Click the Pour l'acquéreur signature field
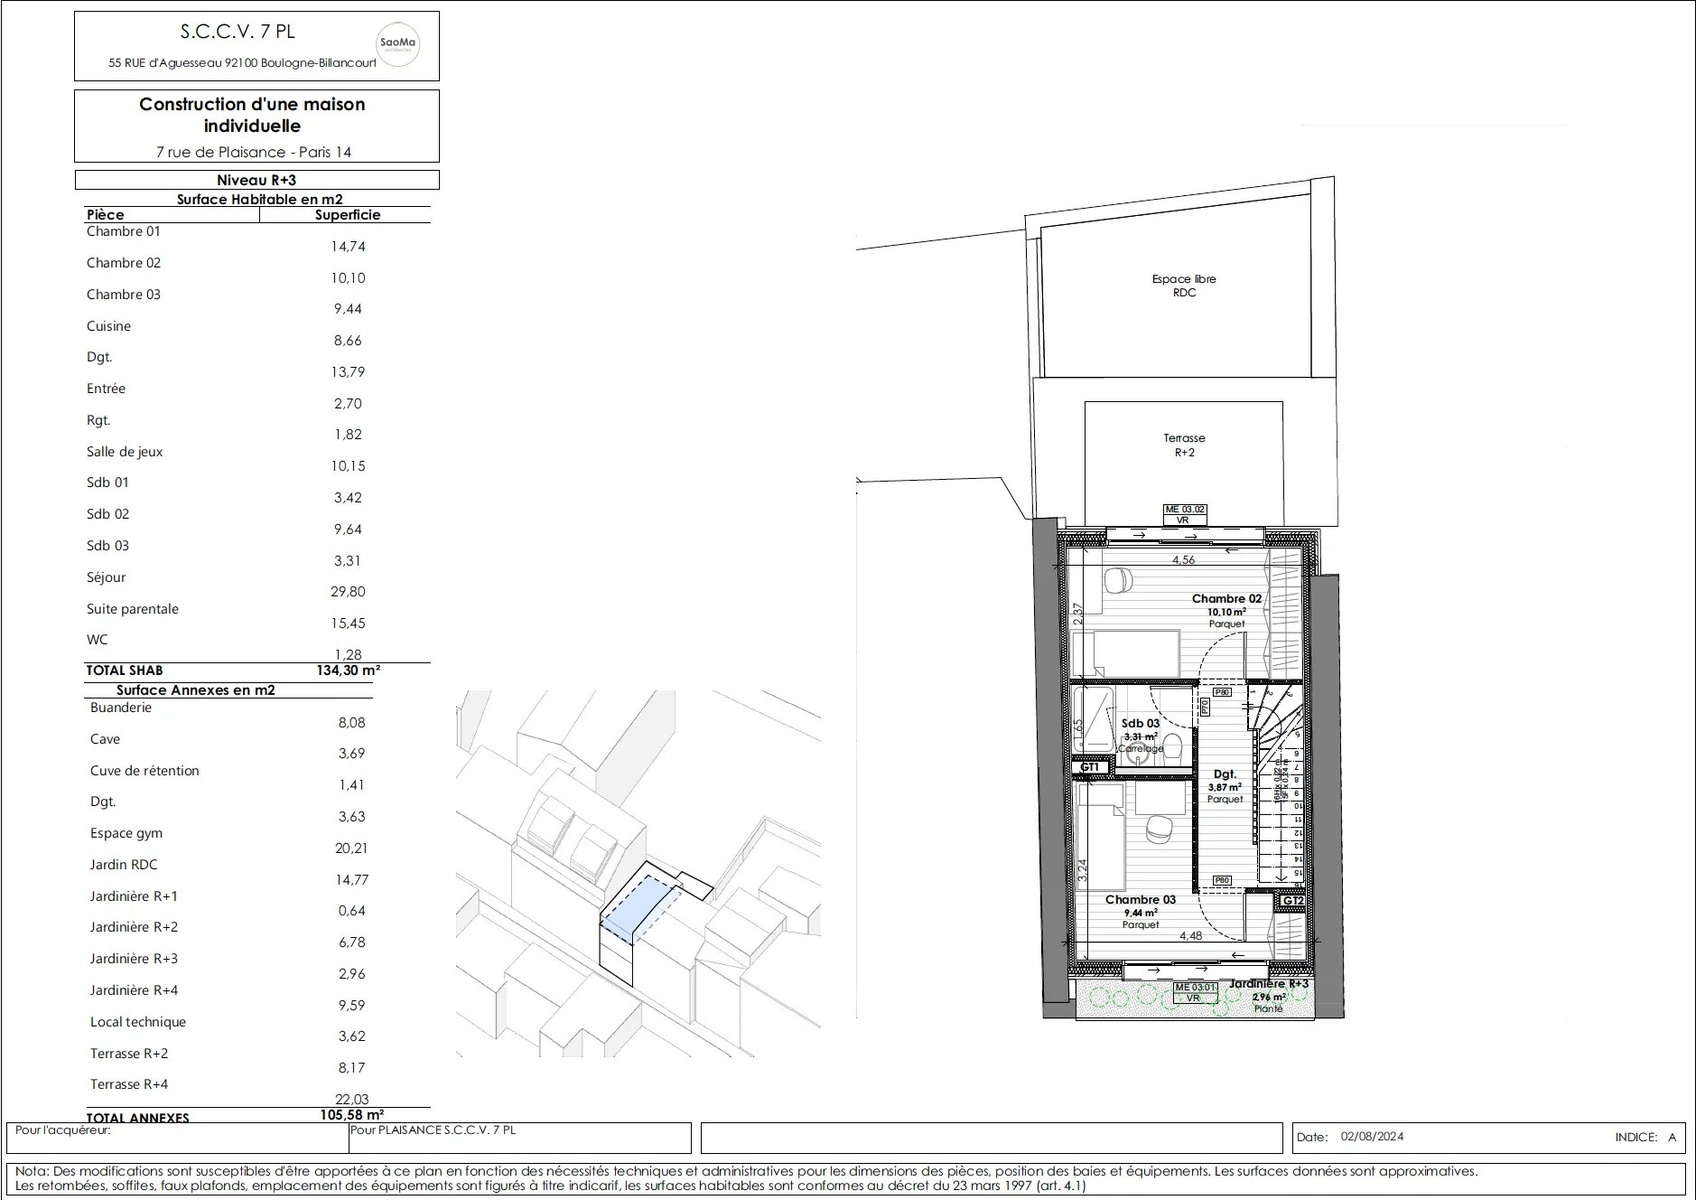The height and width of the screenshot is (1200, 1696). 177,1138
